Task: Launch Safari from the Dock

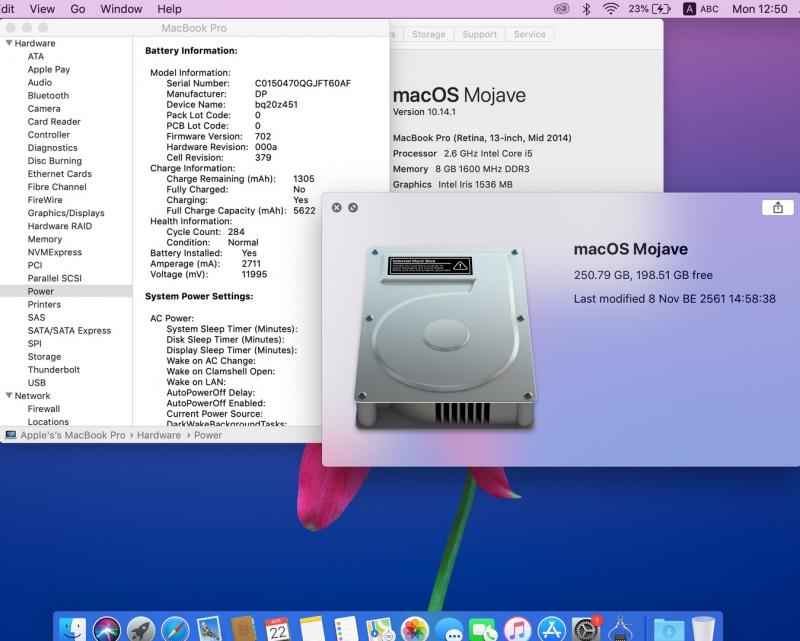Action: pyautogui.click(x=175, y=629)
